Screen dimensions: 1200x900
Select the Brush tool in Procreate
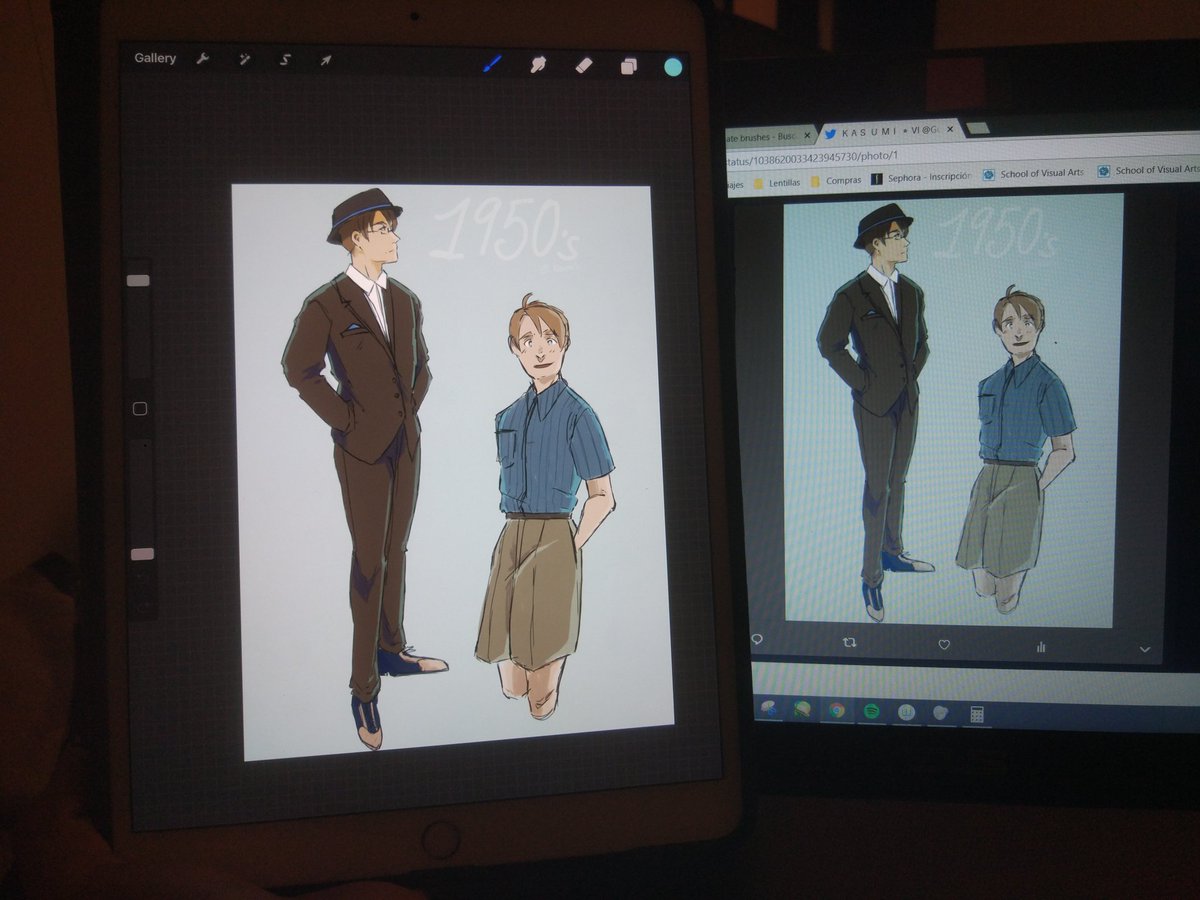[x=492, y=64]
